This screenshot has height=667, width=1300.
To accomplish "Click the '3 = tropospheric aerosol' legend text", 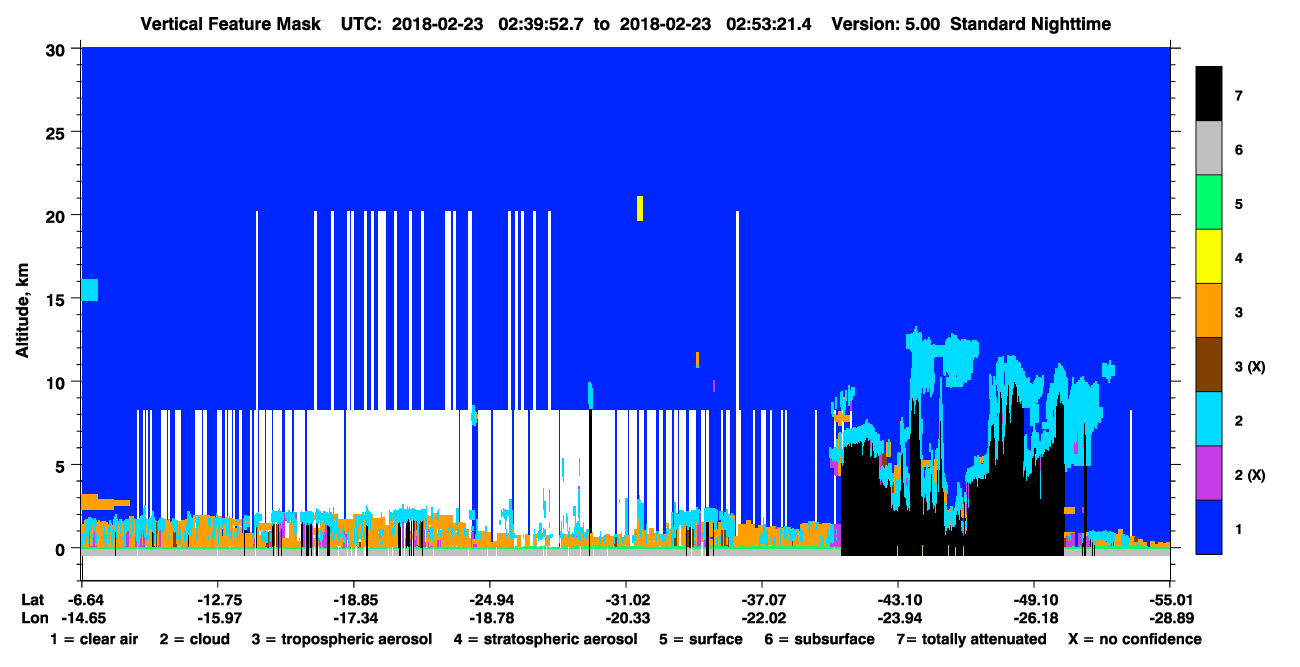I will pyautogui.click(x=342, y=639).
